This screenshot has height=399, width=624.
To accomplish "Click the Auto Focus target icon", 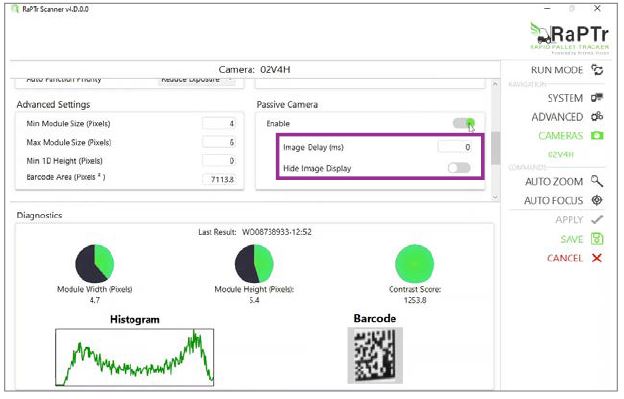I will 597,200.
